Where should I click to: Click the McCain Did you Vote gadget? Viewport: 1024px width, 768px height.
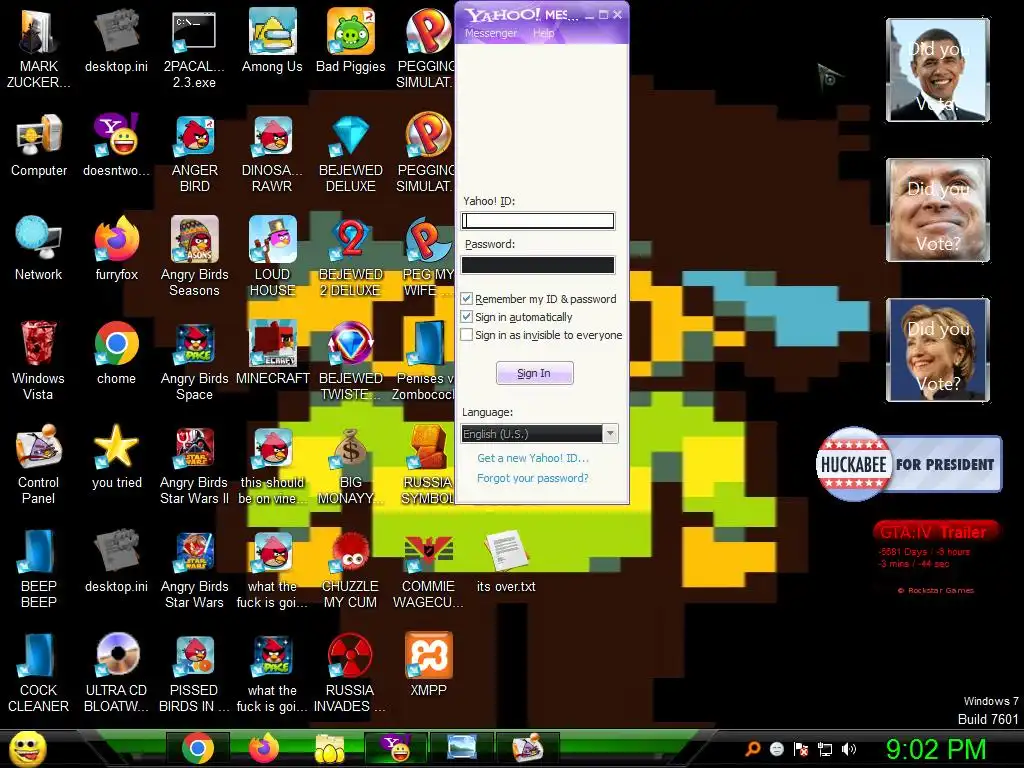938,210
